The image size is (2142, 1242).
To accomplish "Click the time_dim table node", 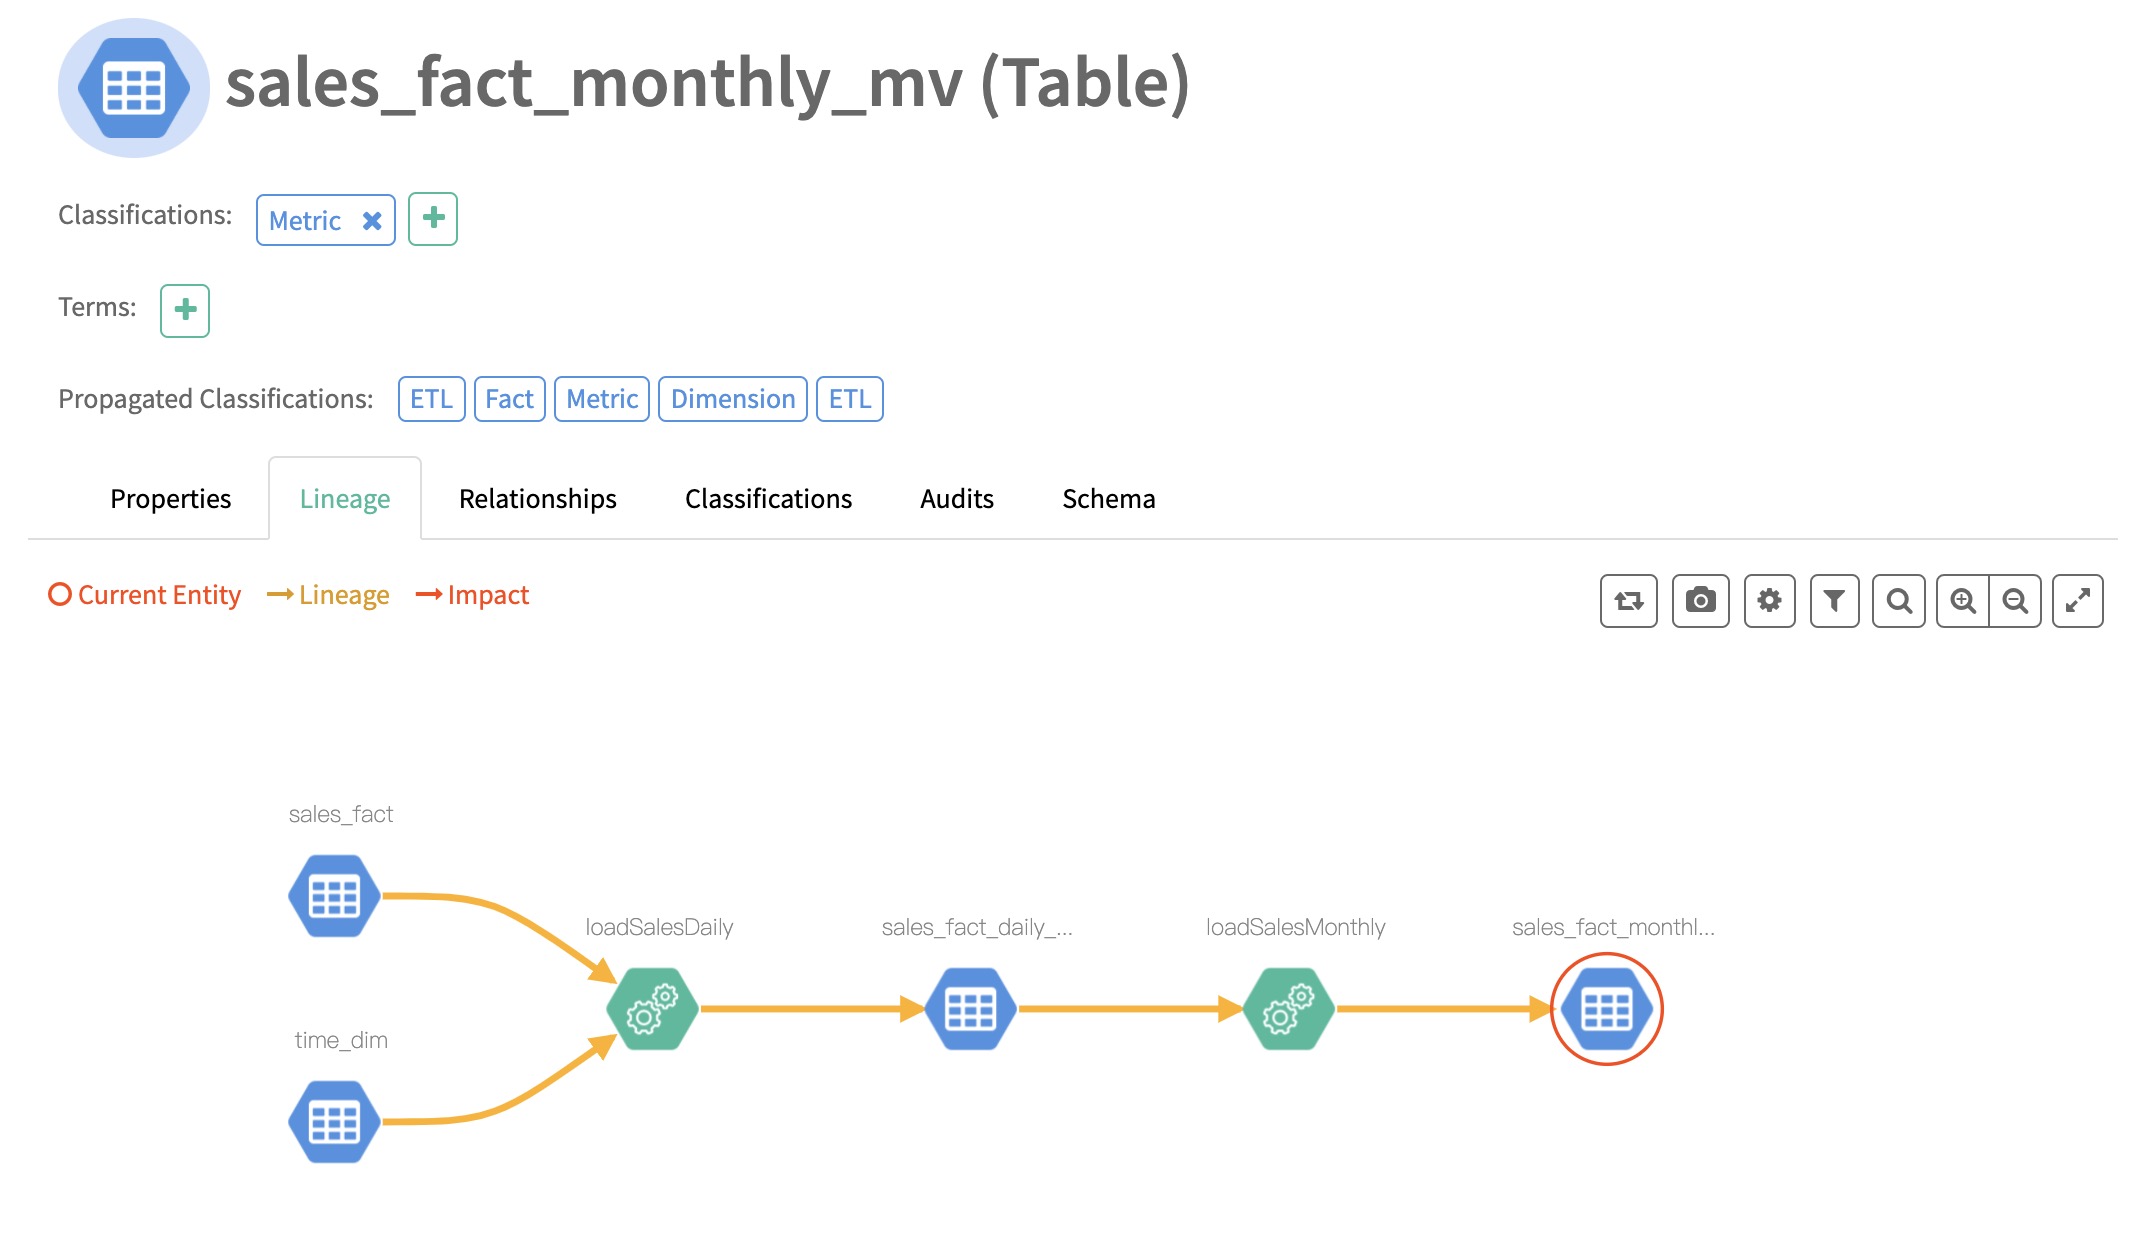I will [334, 1122].
